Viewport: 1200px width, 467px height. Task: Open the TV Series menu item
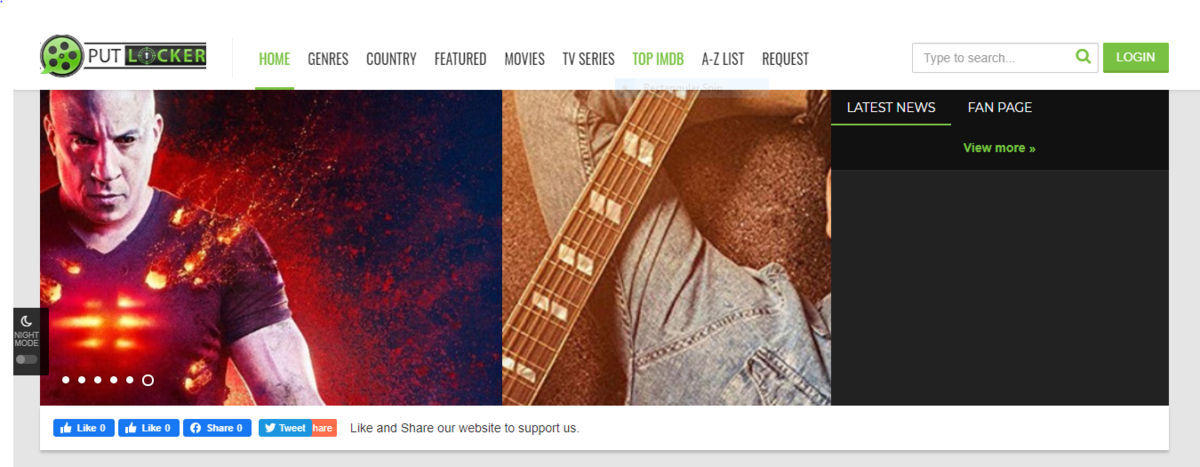tap(588, 59)
